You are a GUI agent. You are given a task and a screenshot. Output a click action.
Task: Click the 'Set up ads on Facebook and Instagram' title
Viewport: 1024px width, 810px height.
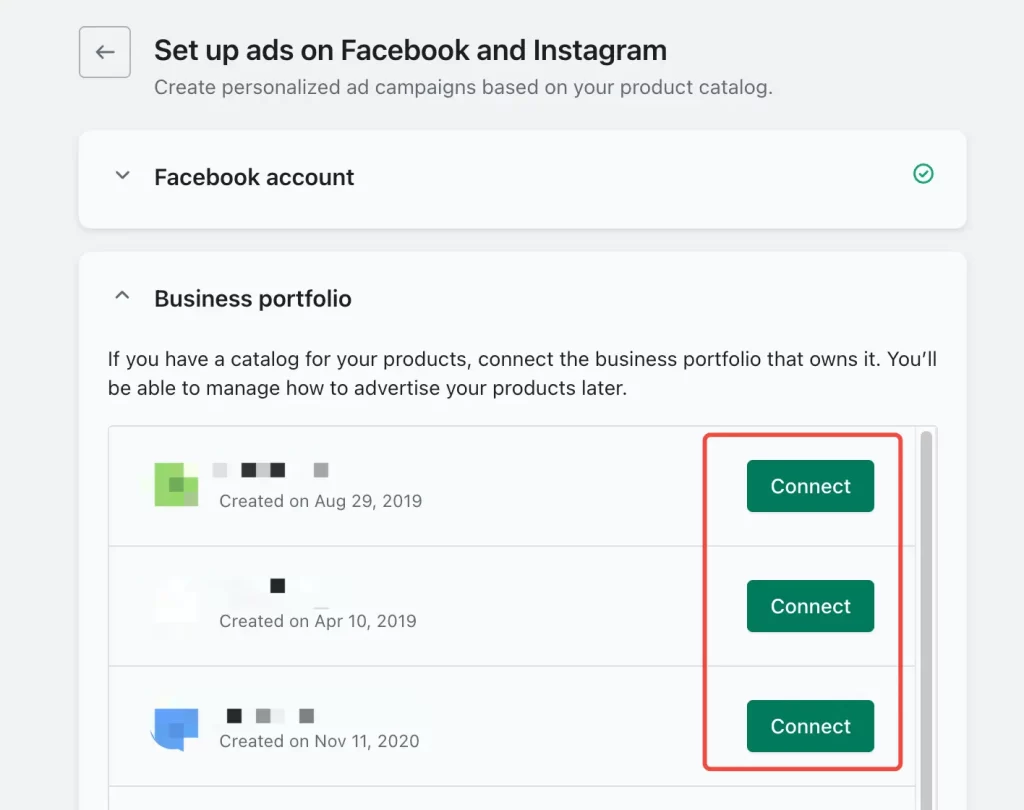pyautogui.click(x=410, y=50)
